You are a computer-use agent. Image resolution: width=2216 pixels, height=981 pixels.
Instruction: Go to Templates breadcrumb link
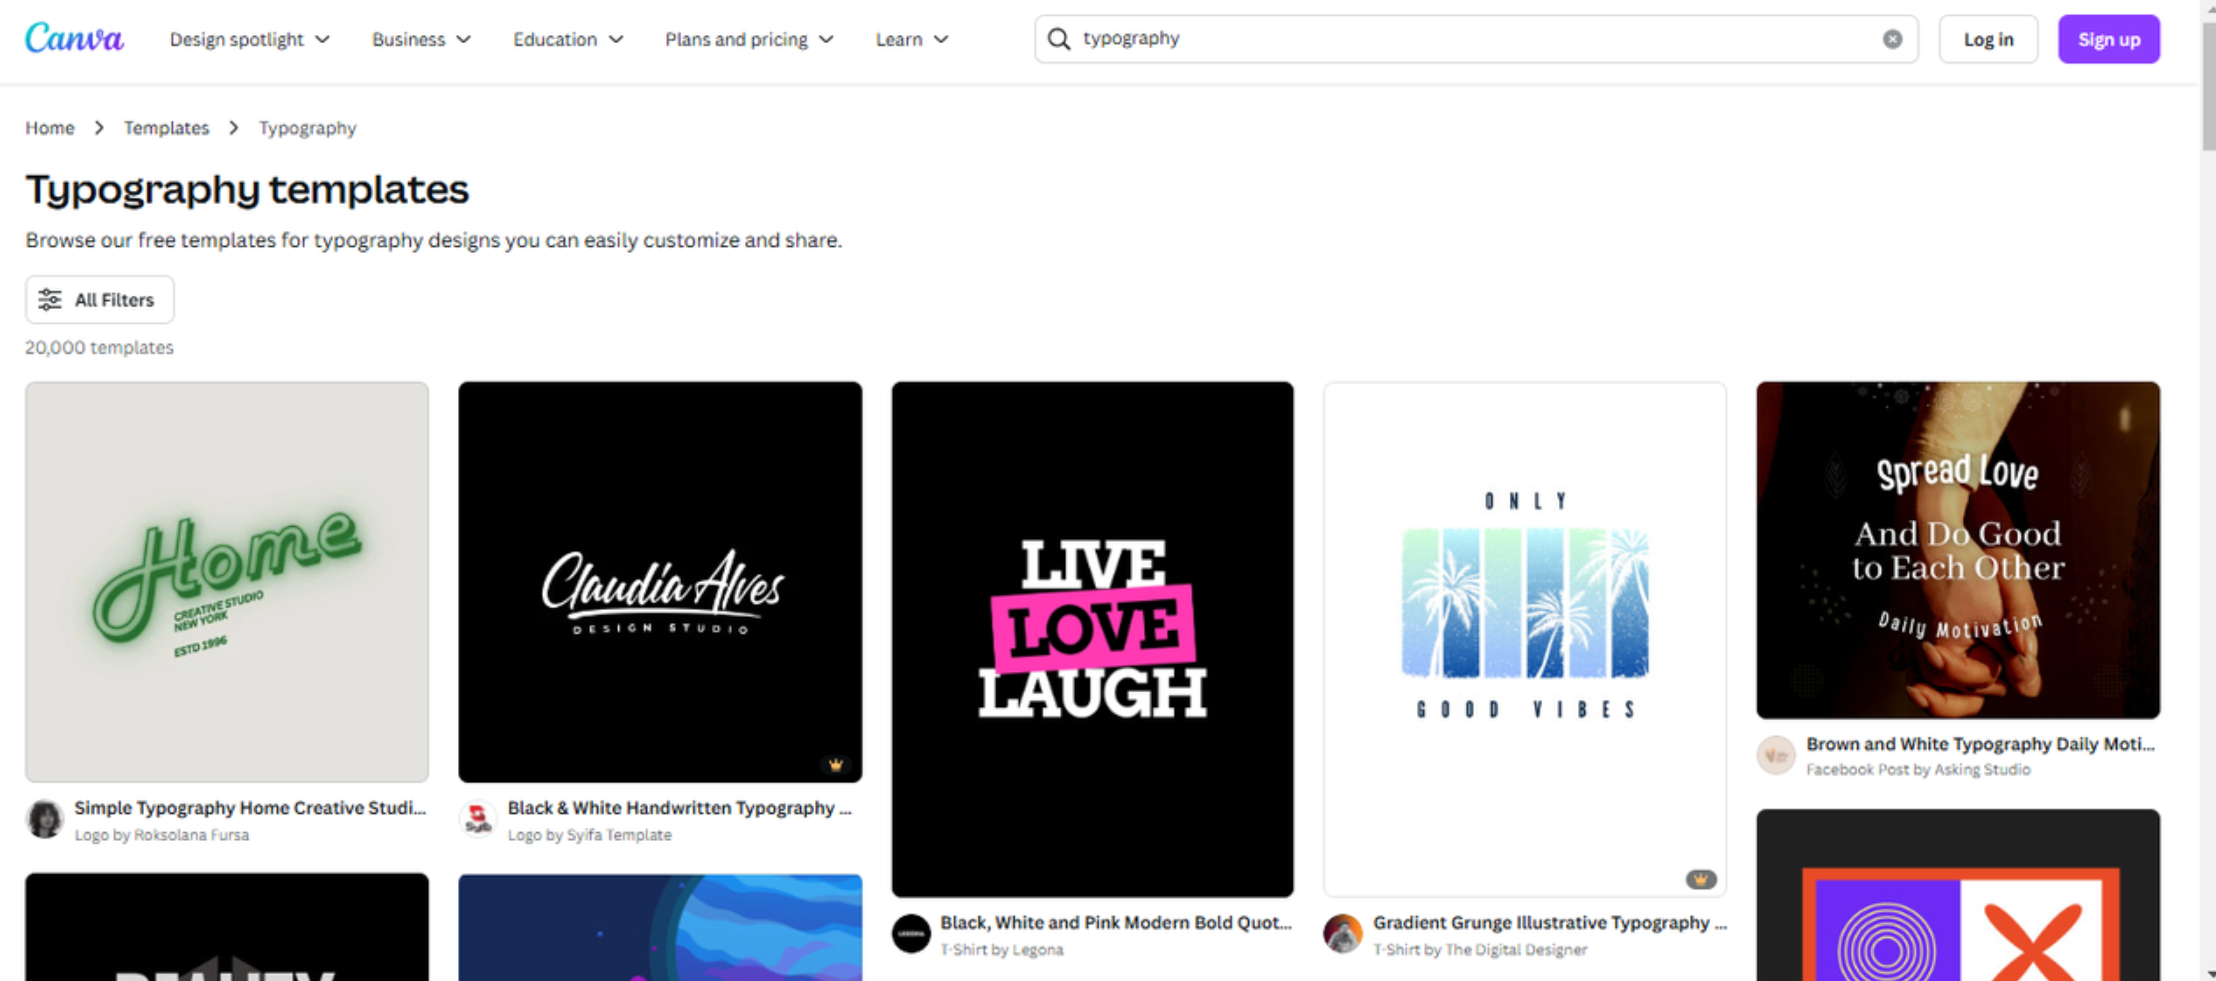(x=166, y=128)
